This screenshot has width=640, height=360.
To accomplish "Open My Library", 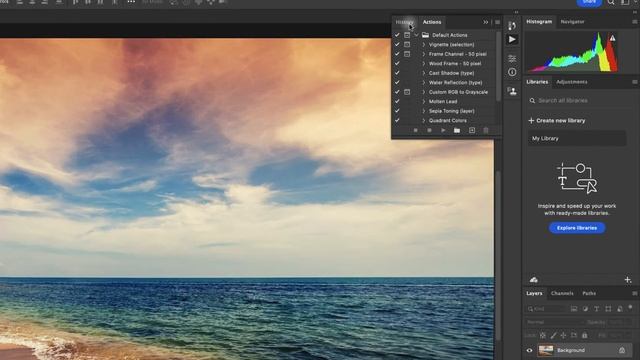I will pos(577,138).
